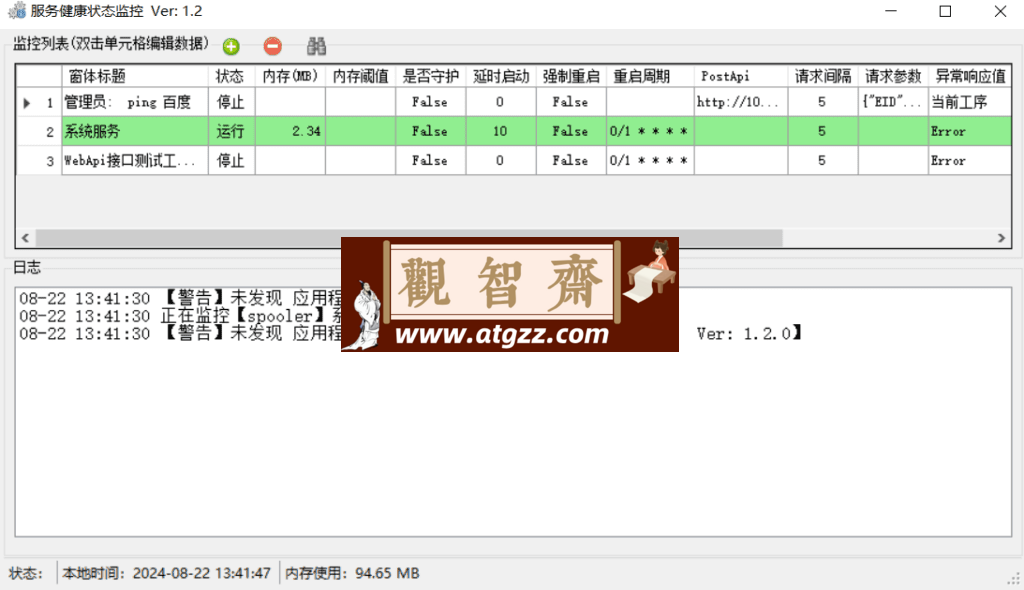This screenshot has height=590, width=1024.
Task: Select the row 1 current-row arrow indicator
Action: (x=27, y=103)
